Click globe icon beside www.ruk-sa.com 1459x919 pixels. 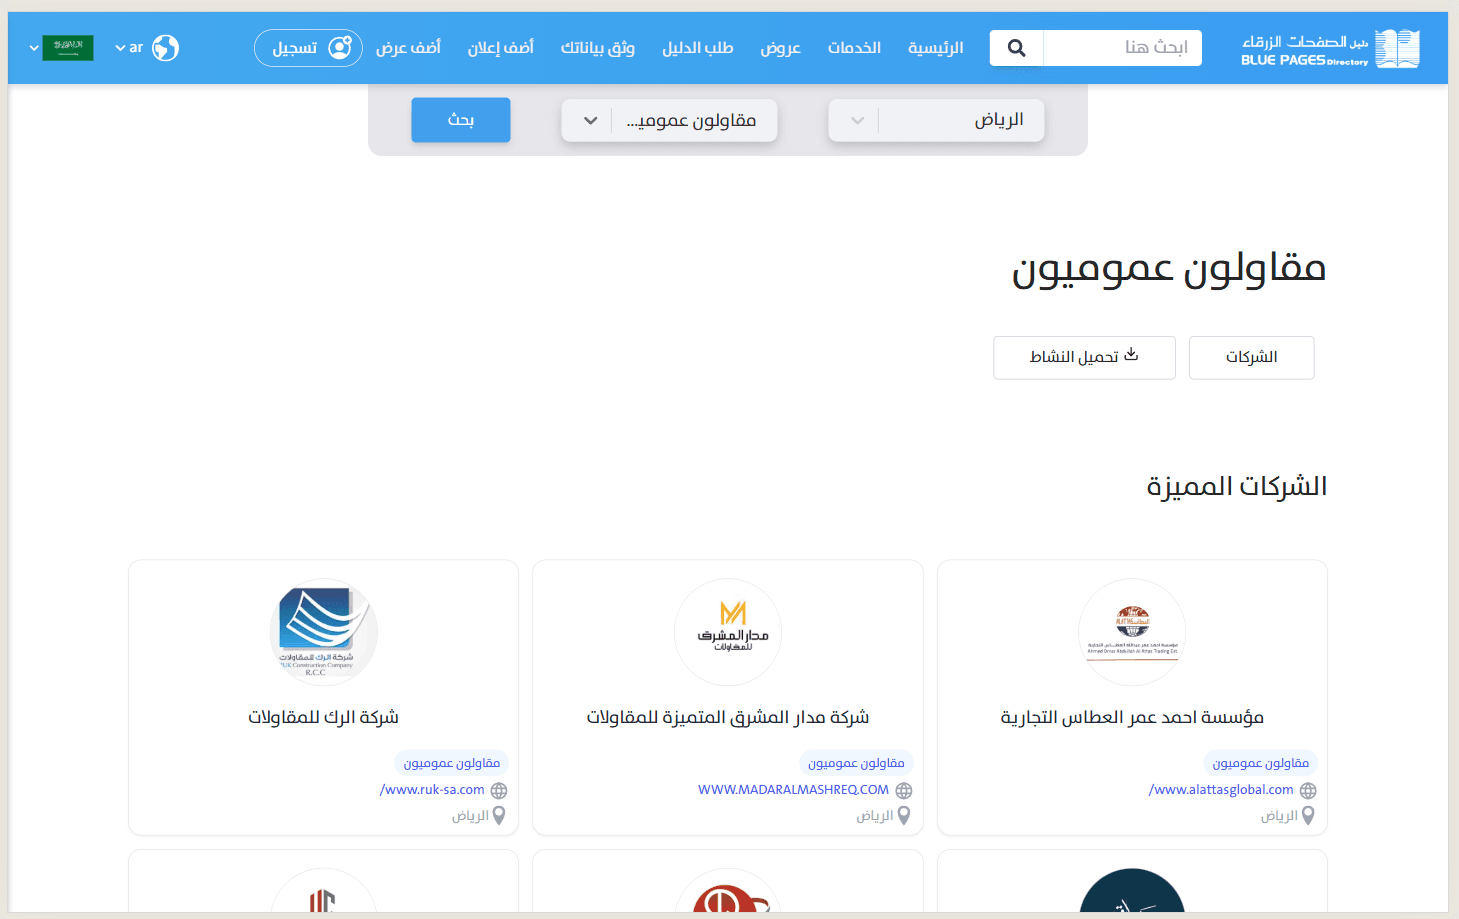click(499, 790)
